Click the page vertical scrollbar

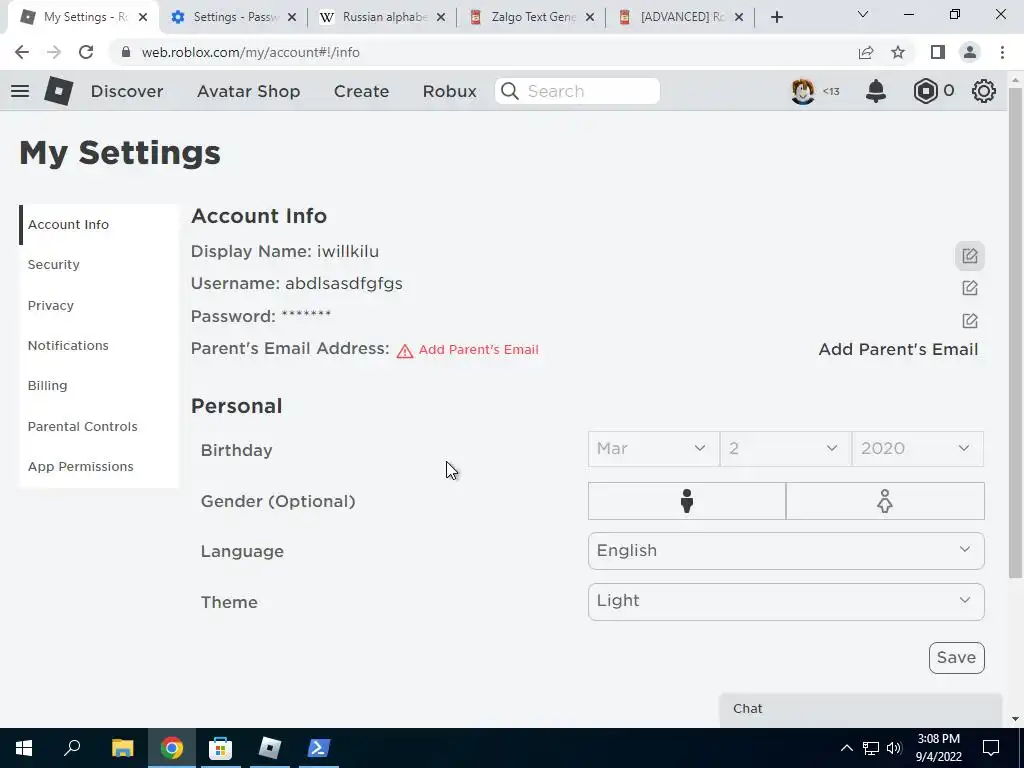1015,333
